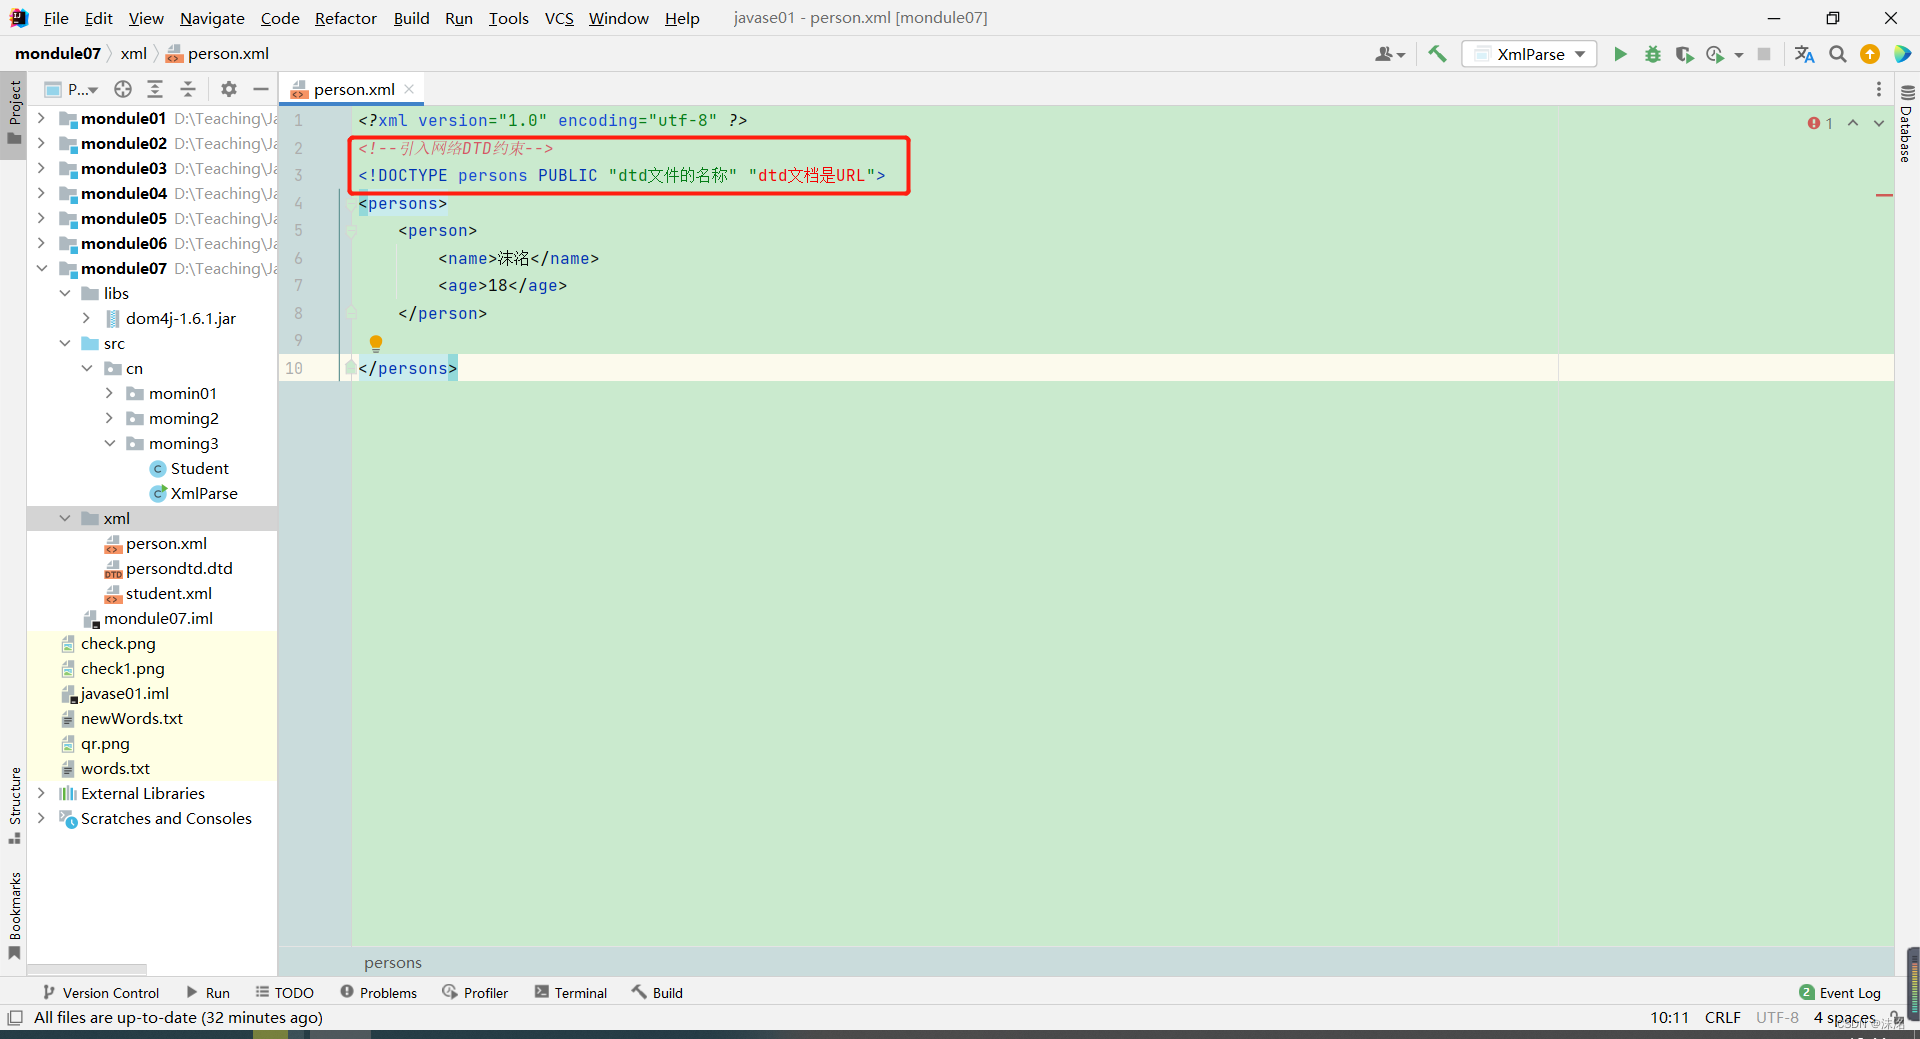Collapse the moming3 package

pos(110,443)
